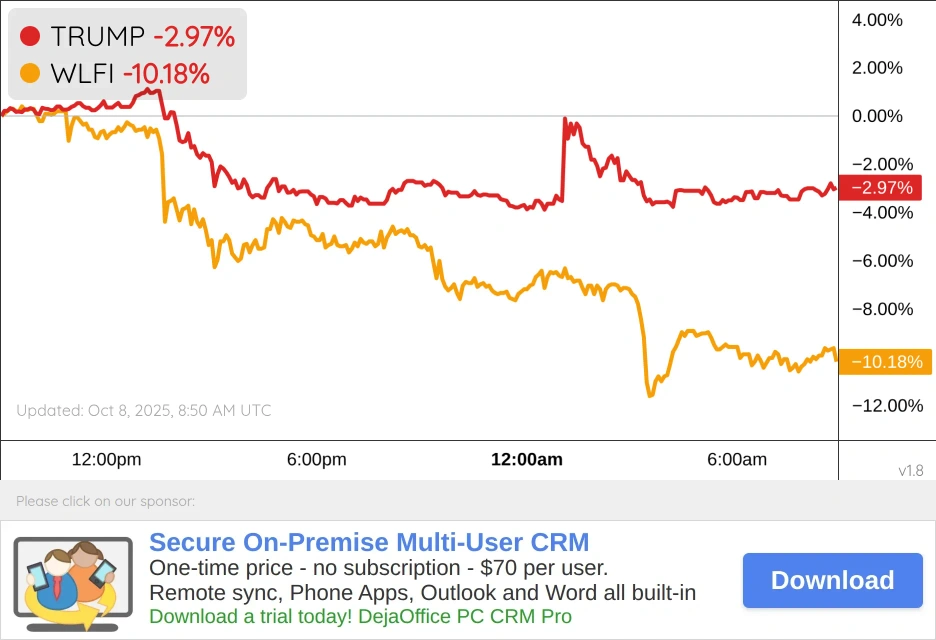Open the Secure On-Premise Multi-User CRM link
936x640 pixels.
click(x=369, y=543)
